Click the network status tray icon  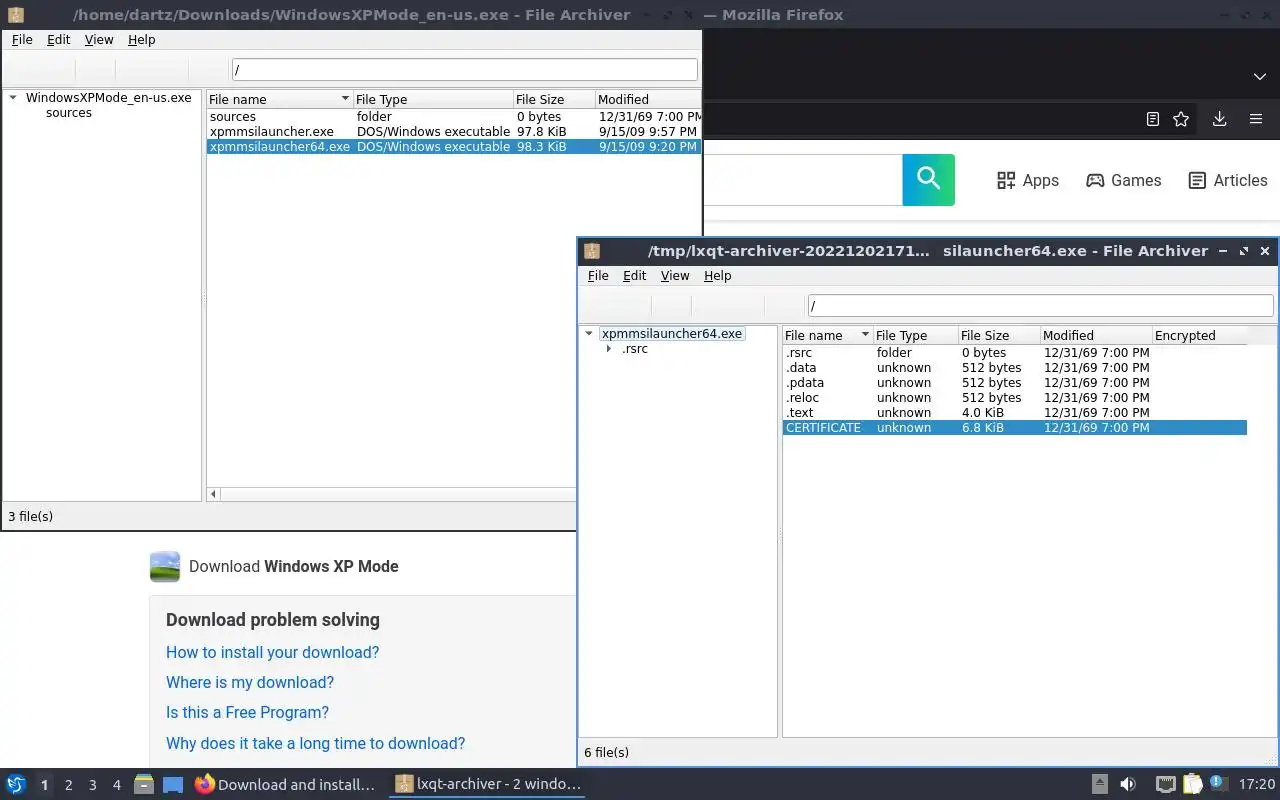point(1165,784)
